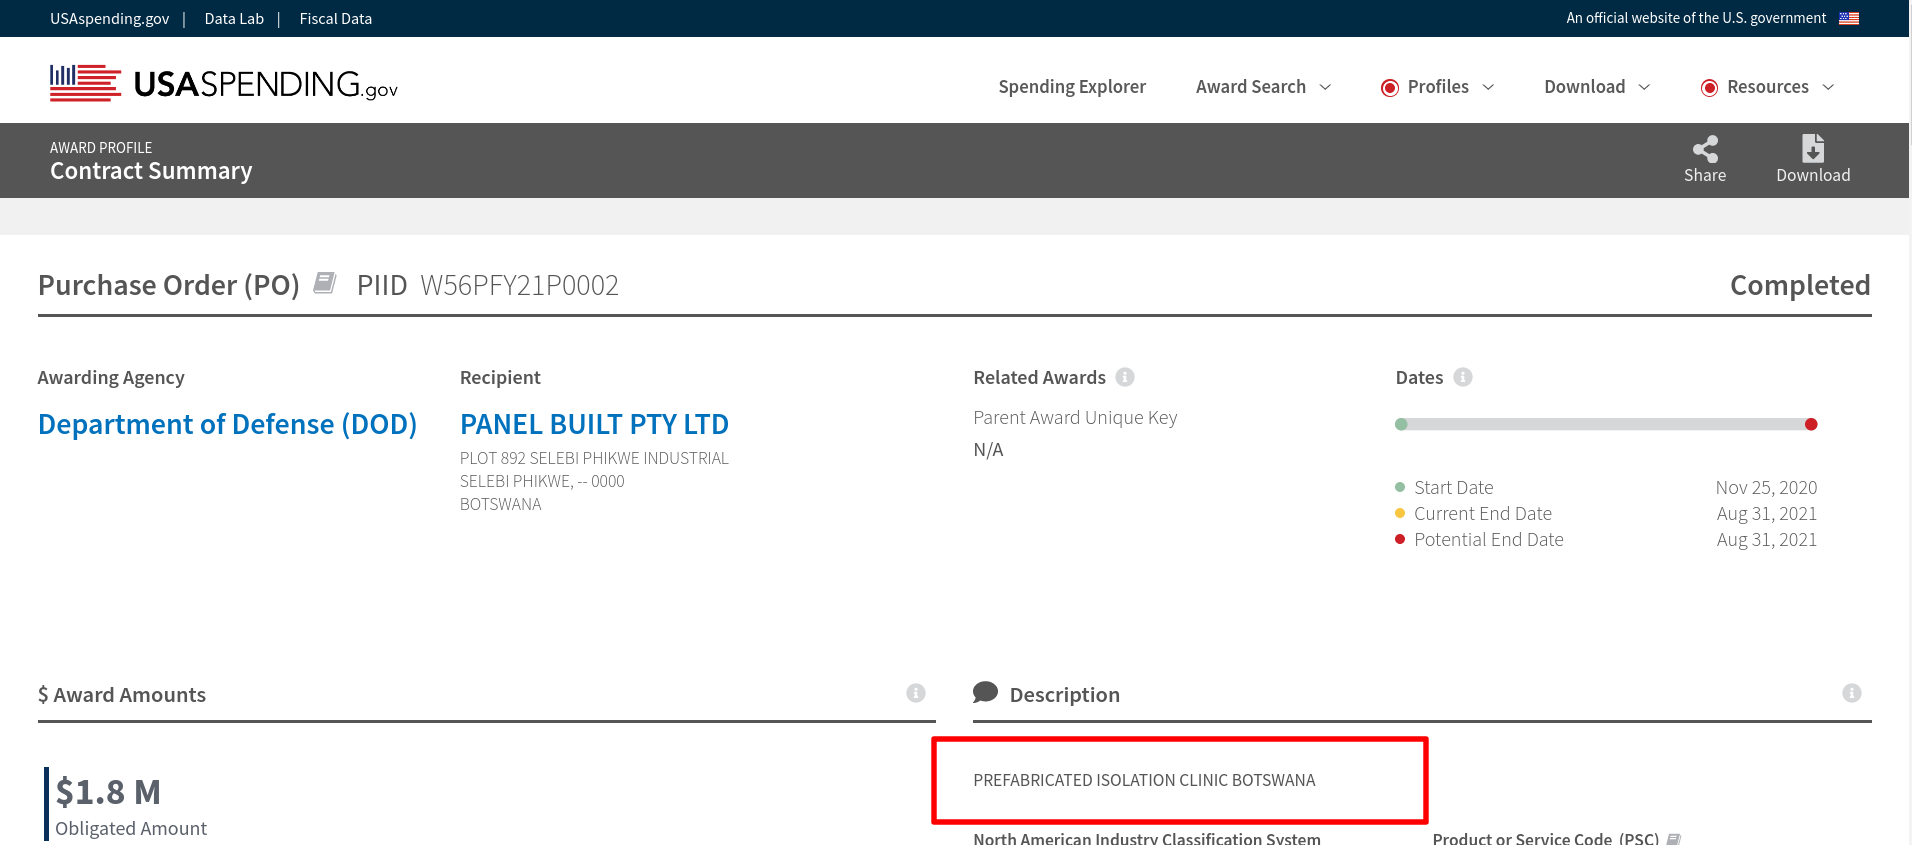Click PREFABRICATED ISOLATION CLINIC BOTSWANA description text
This screenshot has height=845, width=1912.
point(1144,780)
